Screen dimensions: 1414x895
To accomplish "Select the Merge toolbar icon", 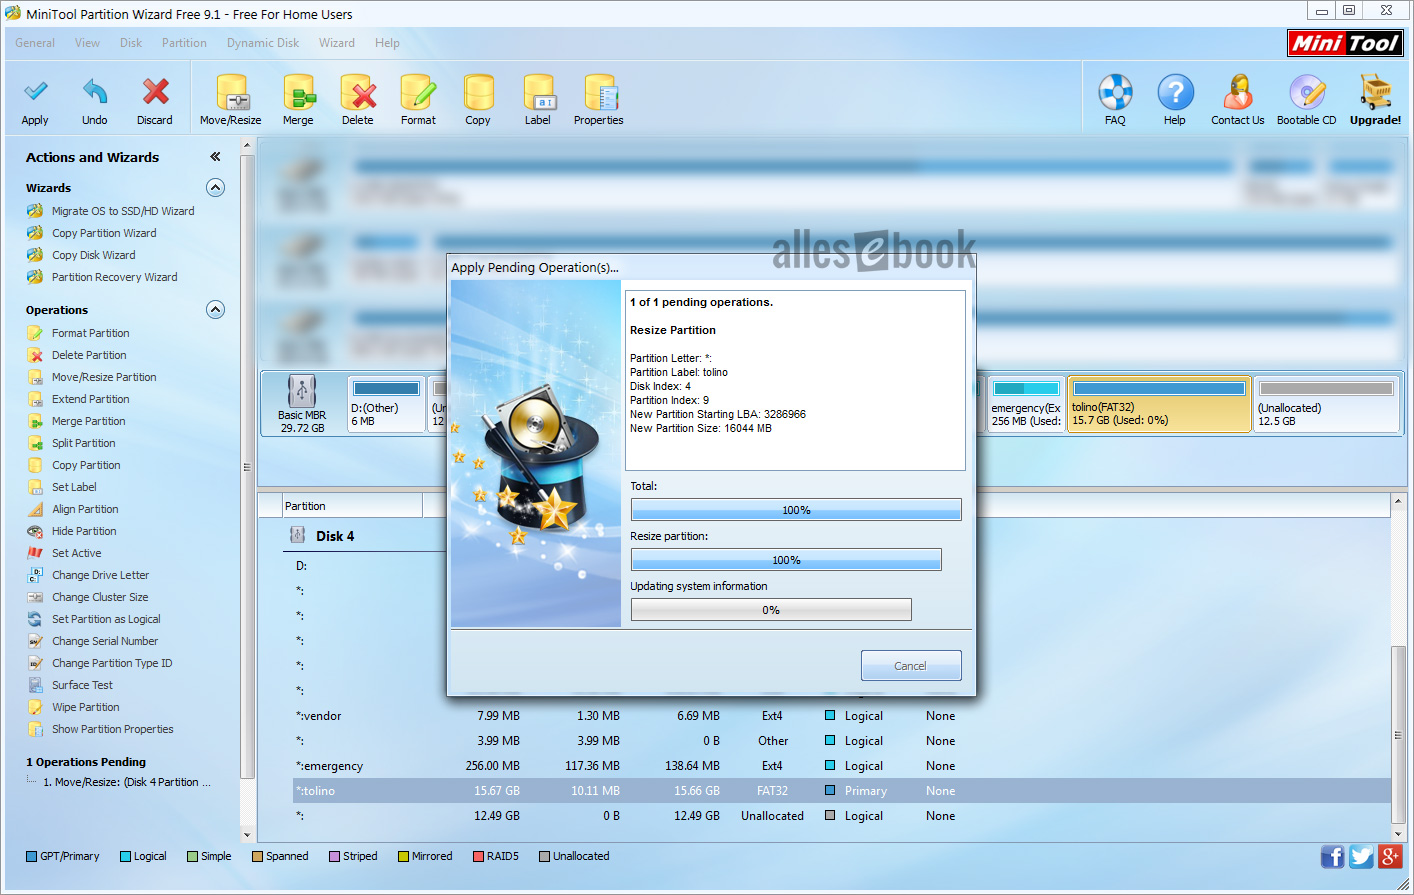I will [298, 92].
